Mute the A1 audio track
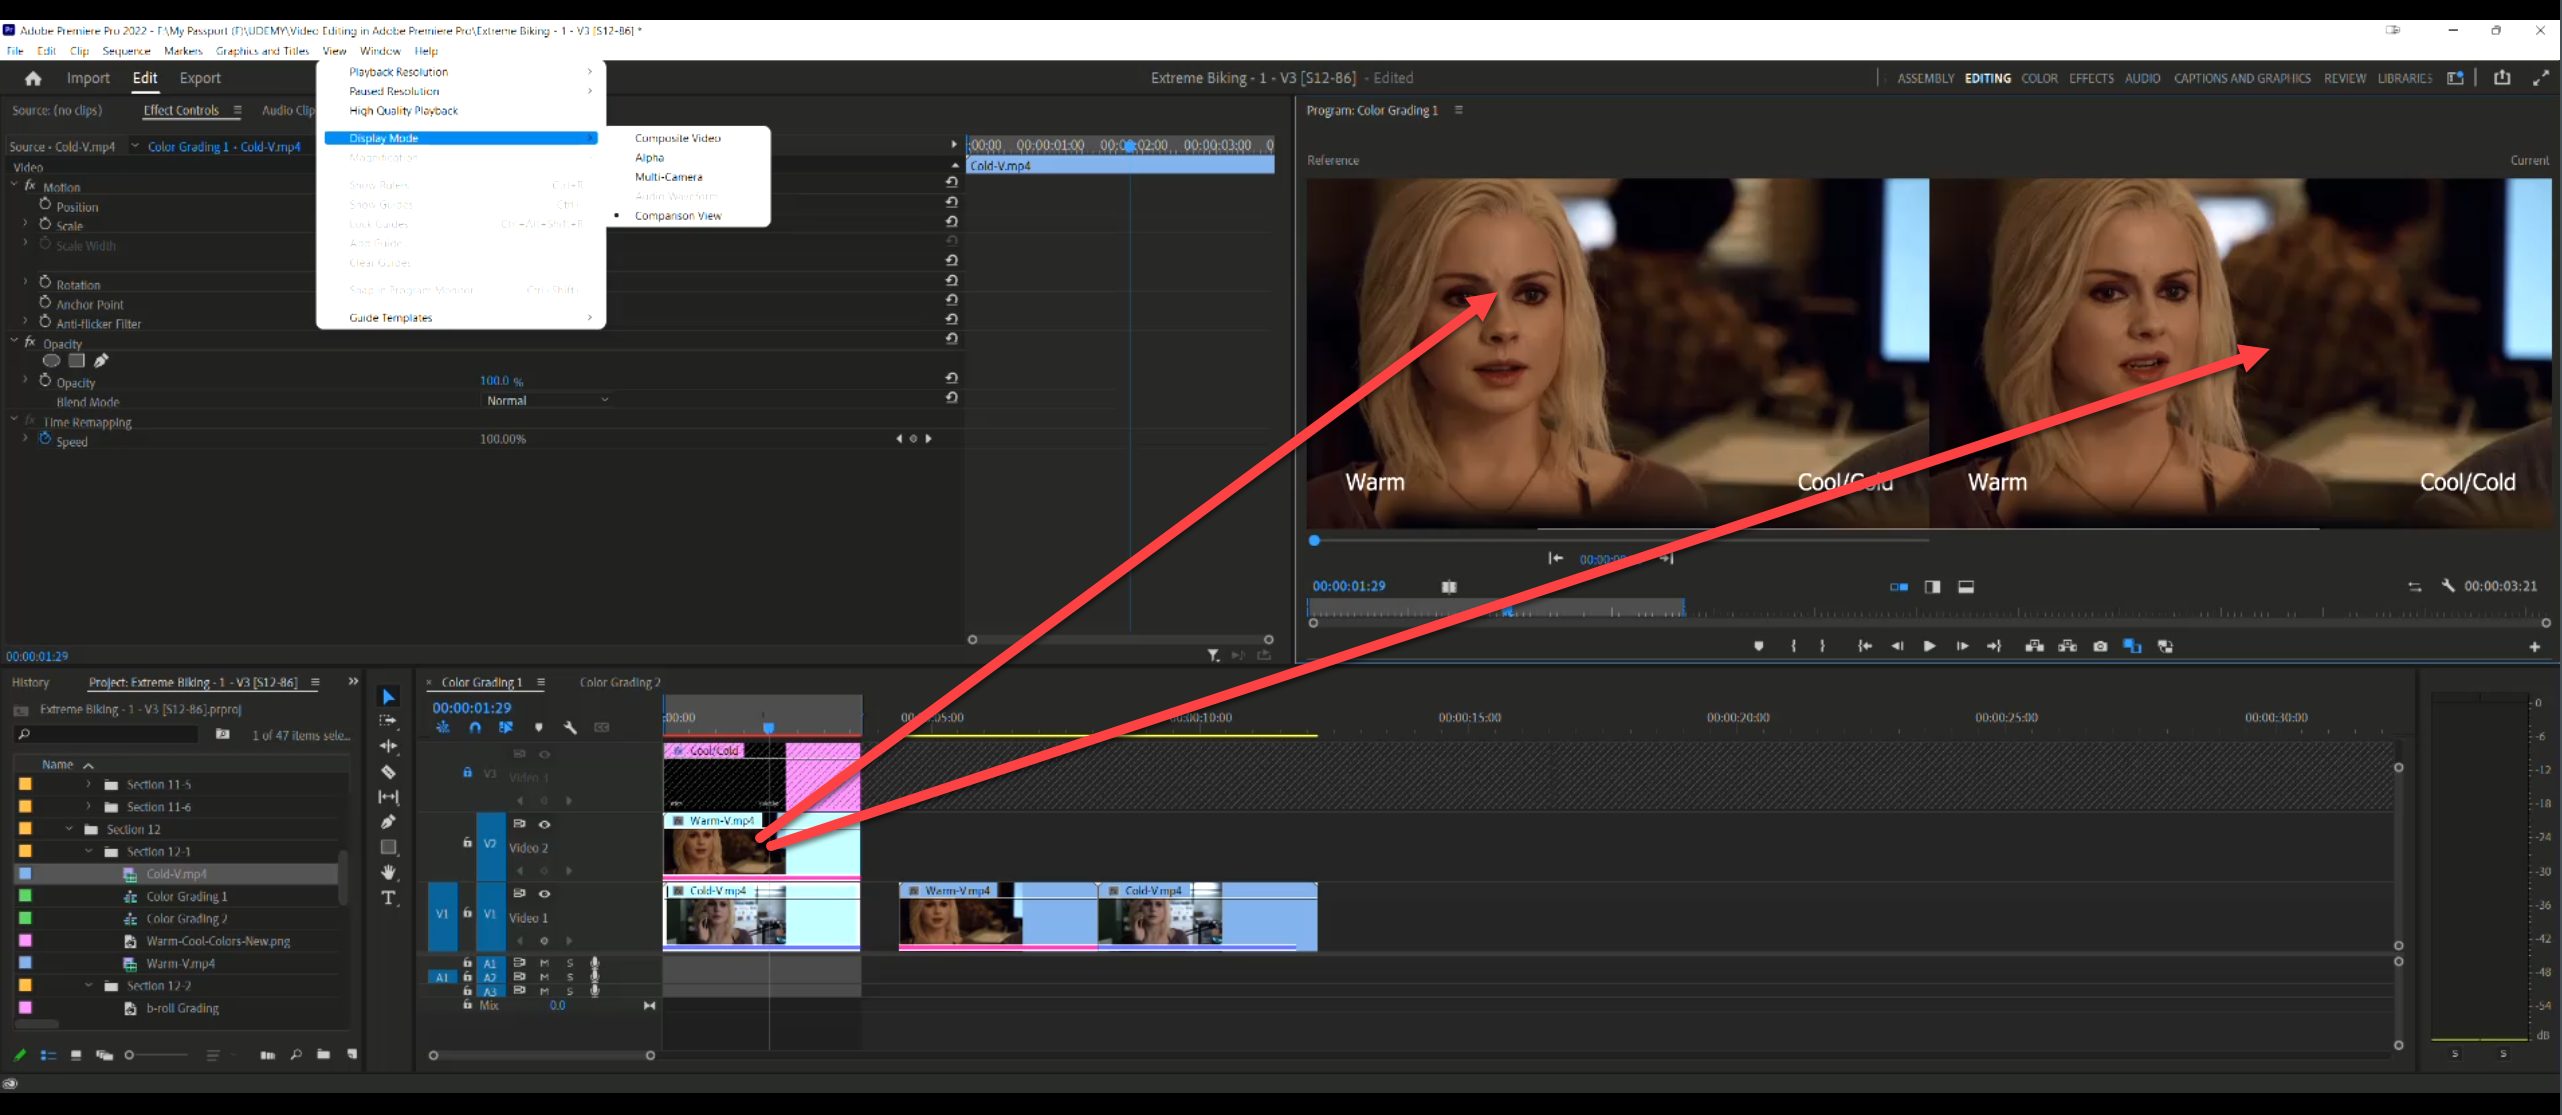Screen dimensions: 2562x1115 (545, 963)
